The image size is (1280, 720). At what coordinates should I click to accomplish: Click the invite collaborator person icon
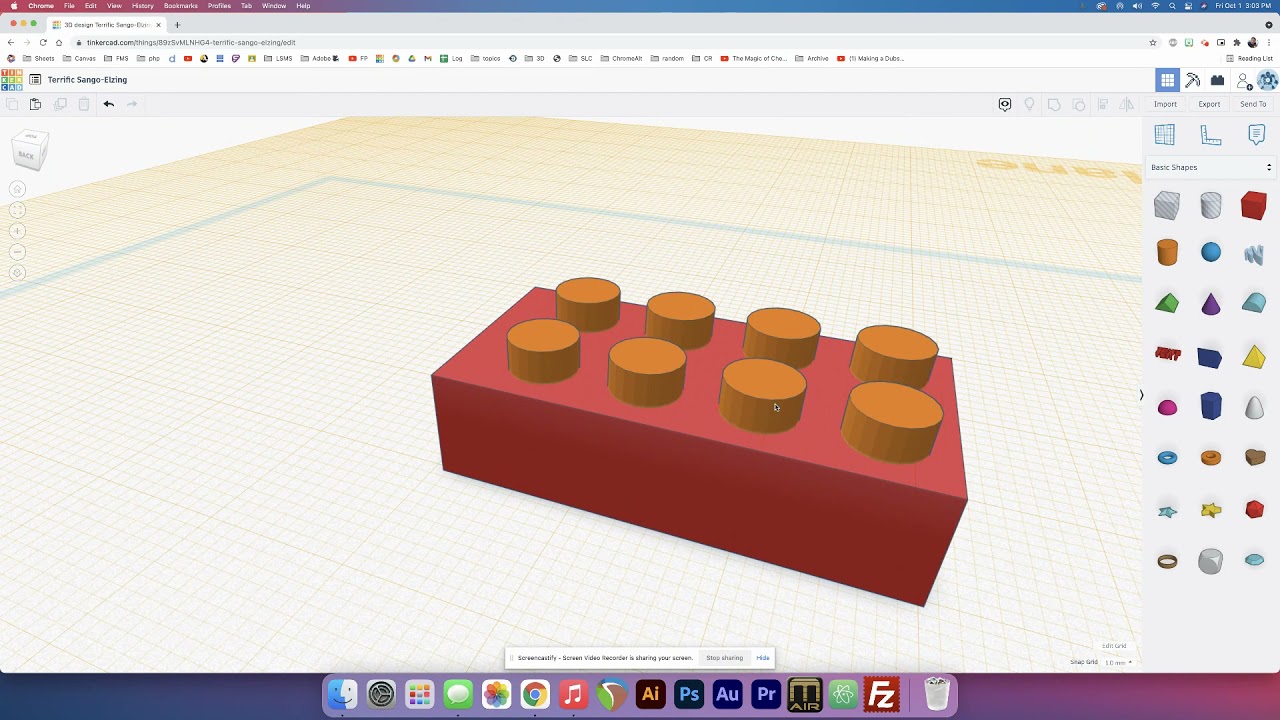pyautogui.click(x=1244, y=80)
